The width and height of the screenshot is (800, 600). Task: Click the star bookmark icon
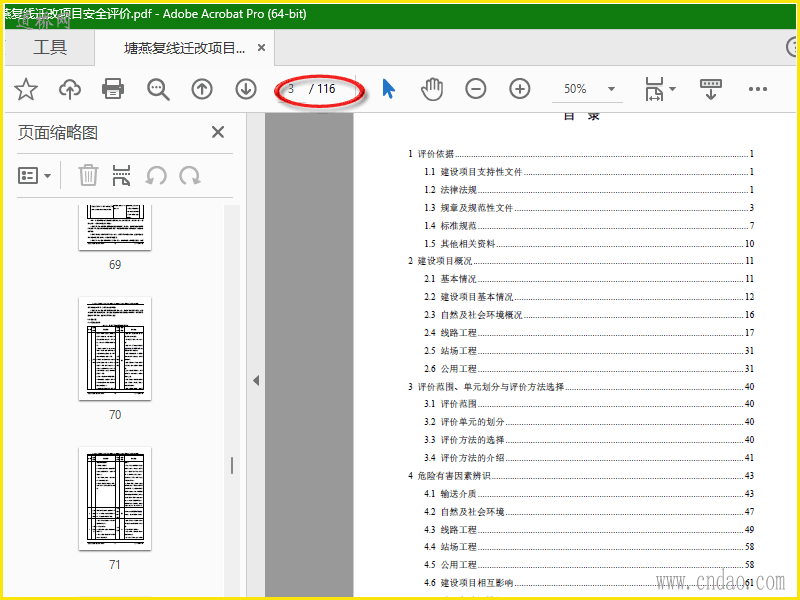[x=26, y=89]
